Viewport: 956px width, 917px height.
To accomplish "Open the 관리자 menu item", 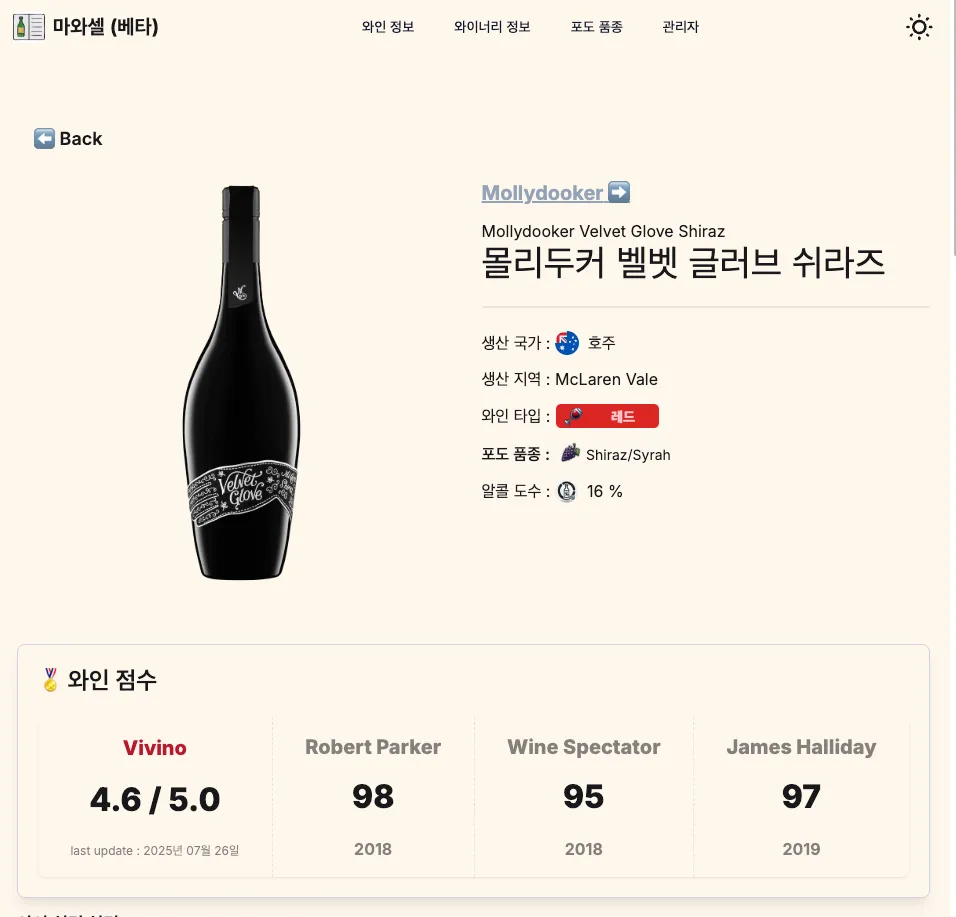I will pyautogui.click(x=680, y=27).
